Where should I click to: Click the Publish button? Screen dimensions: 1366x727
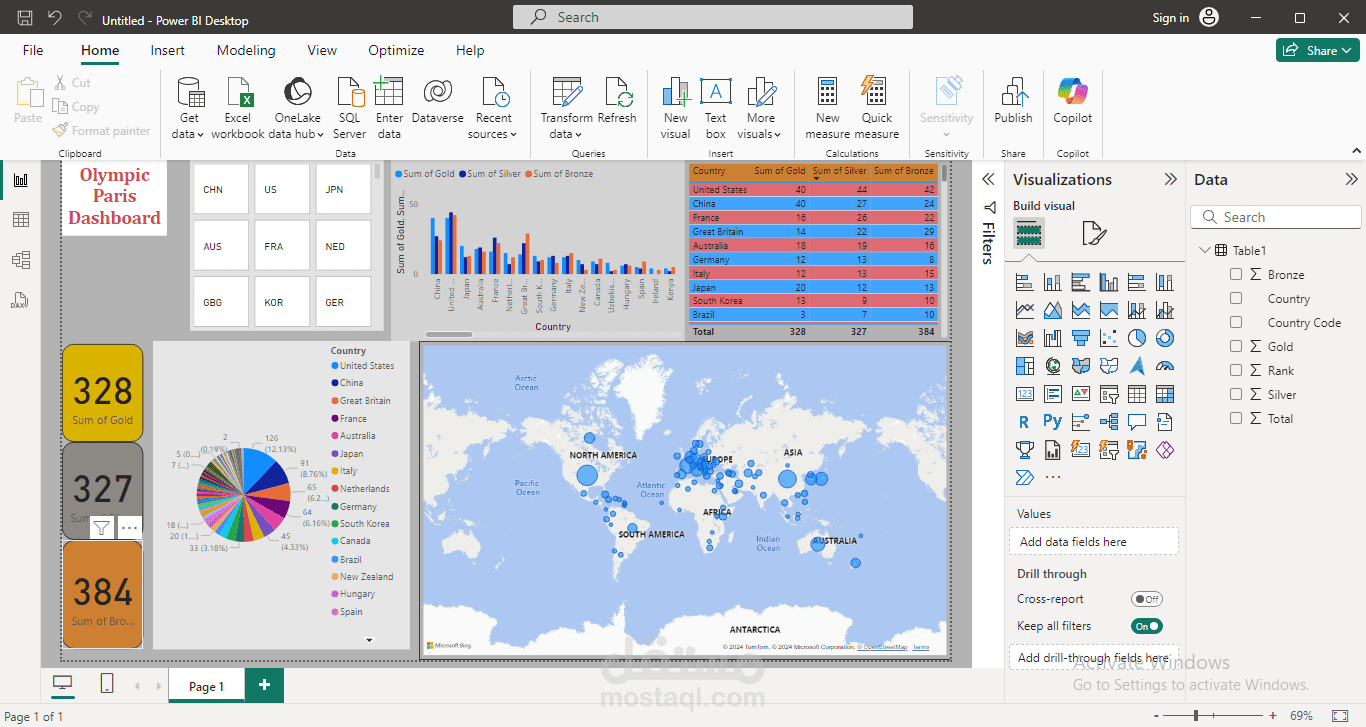tap(1012, 100)
